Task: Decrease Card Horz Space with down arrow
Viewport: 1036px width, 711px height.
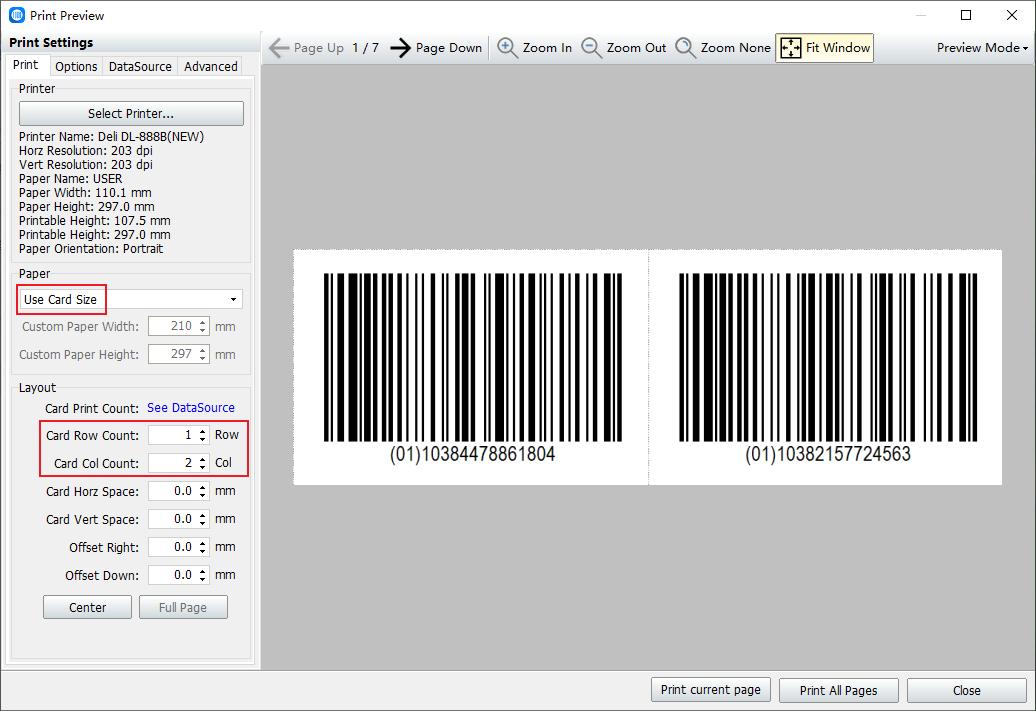Action: 203,496
